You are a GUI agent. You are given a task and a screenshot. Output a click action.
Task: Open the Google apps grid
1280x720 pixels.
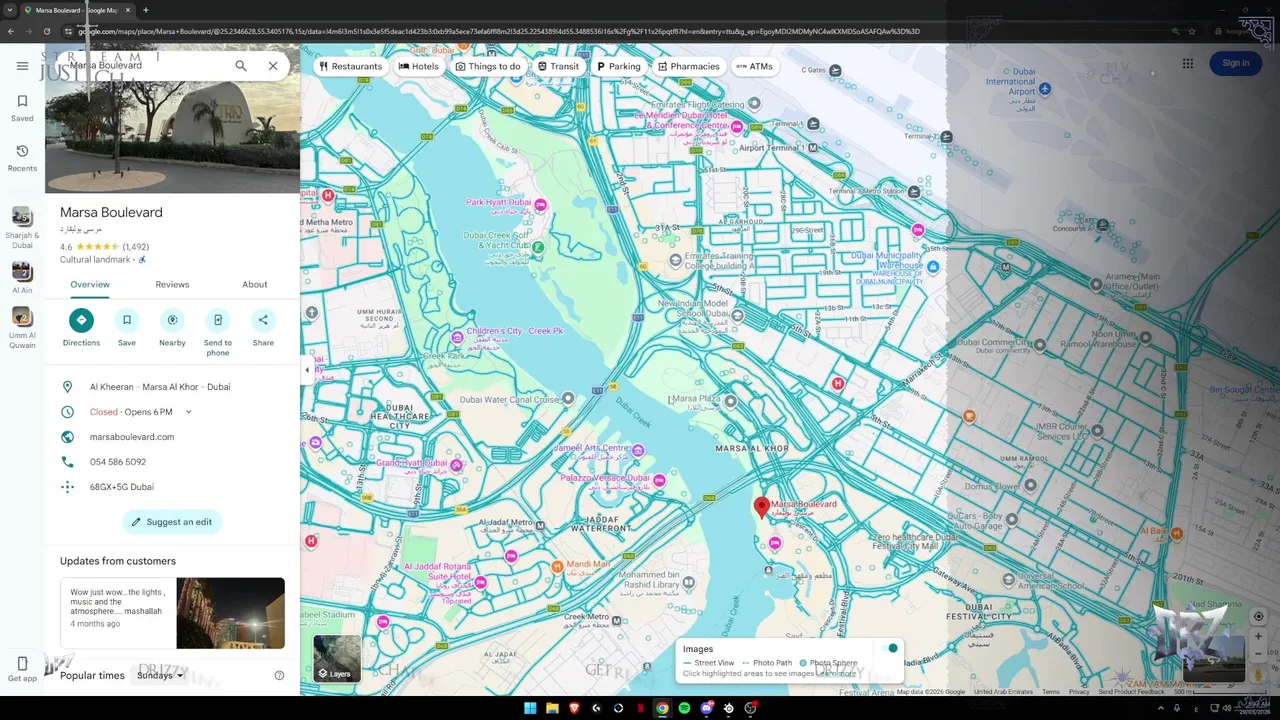1188,63
